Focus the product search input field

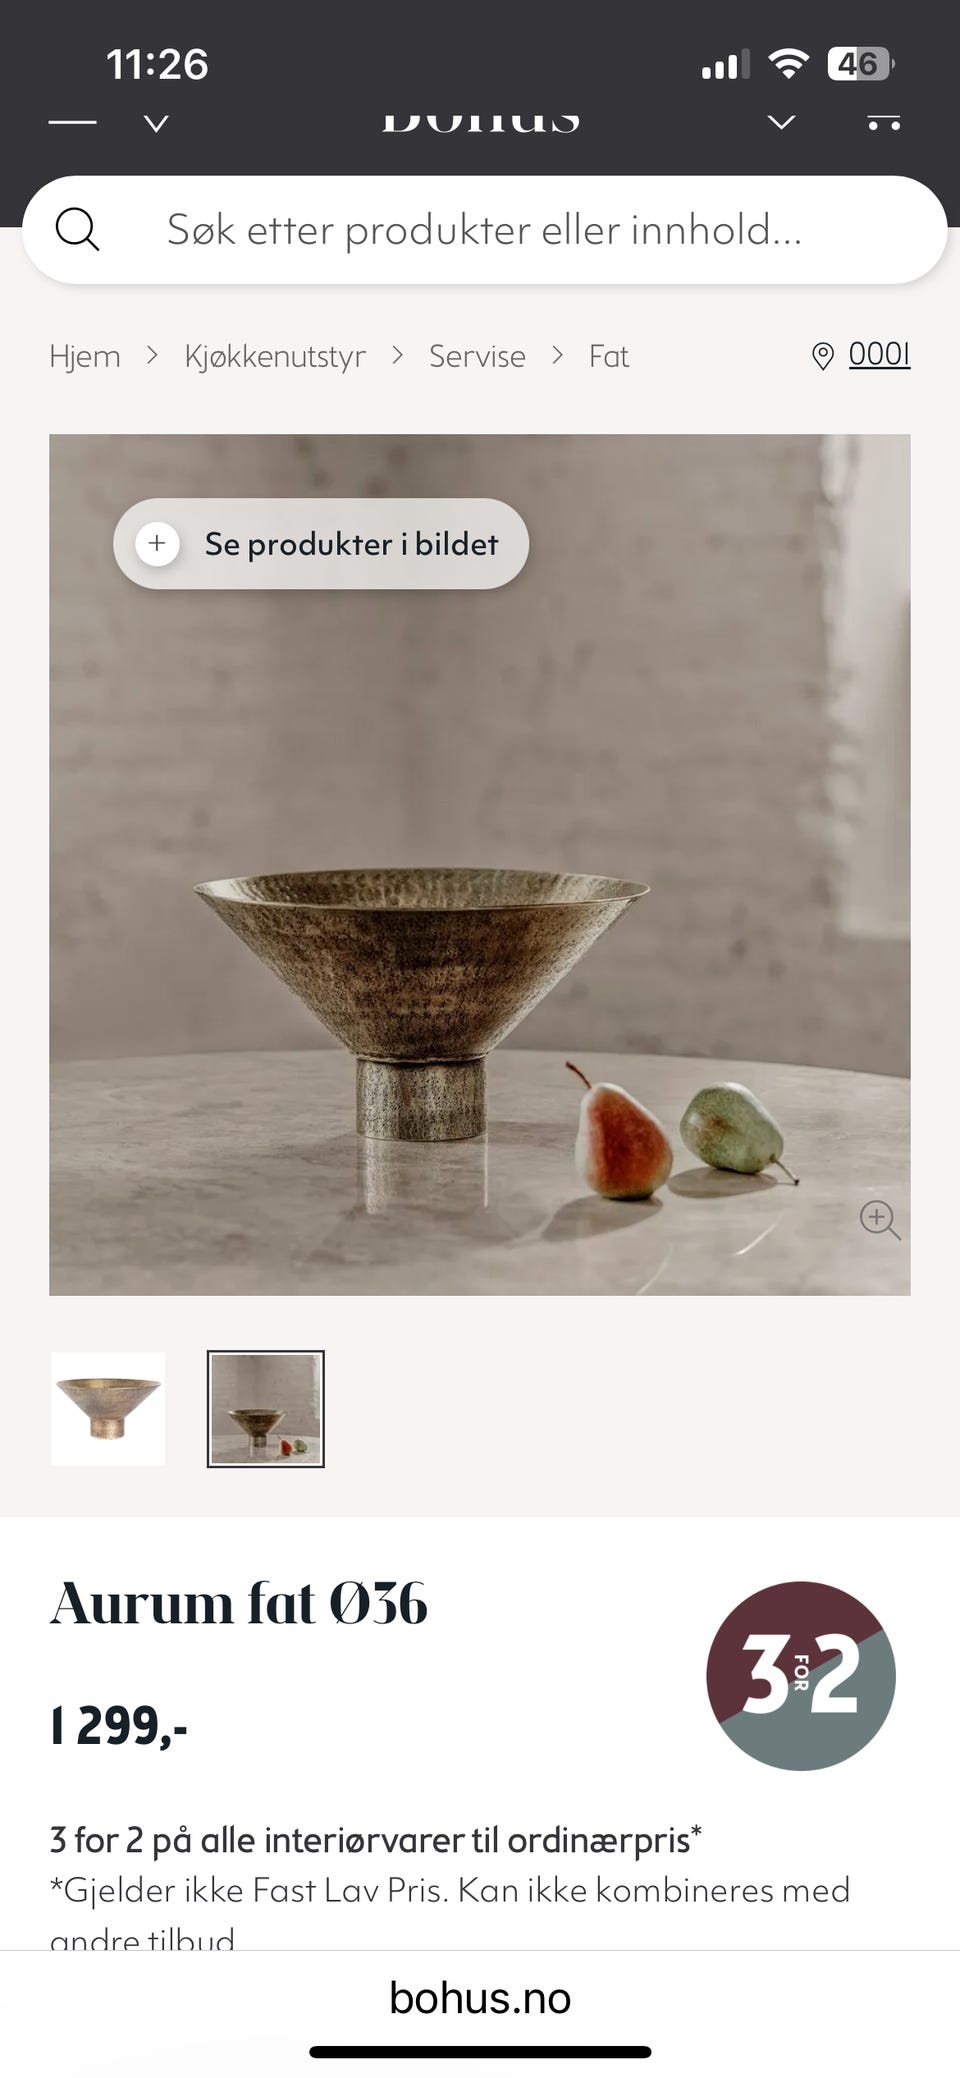[x=484, y=230]
